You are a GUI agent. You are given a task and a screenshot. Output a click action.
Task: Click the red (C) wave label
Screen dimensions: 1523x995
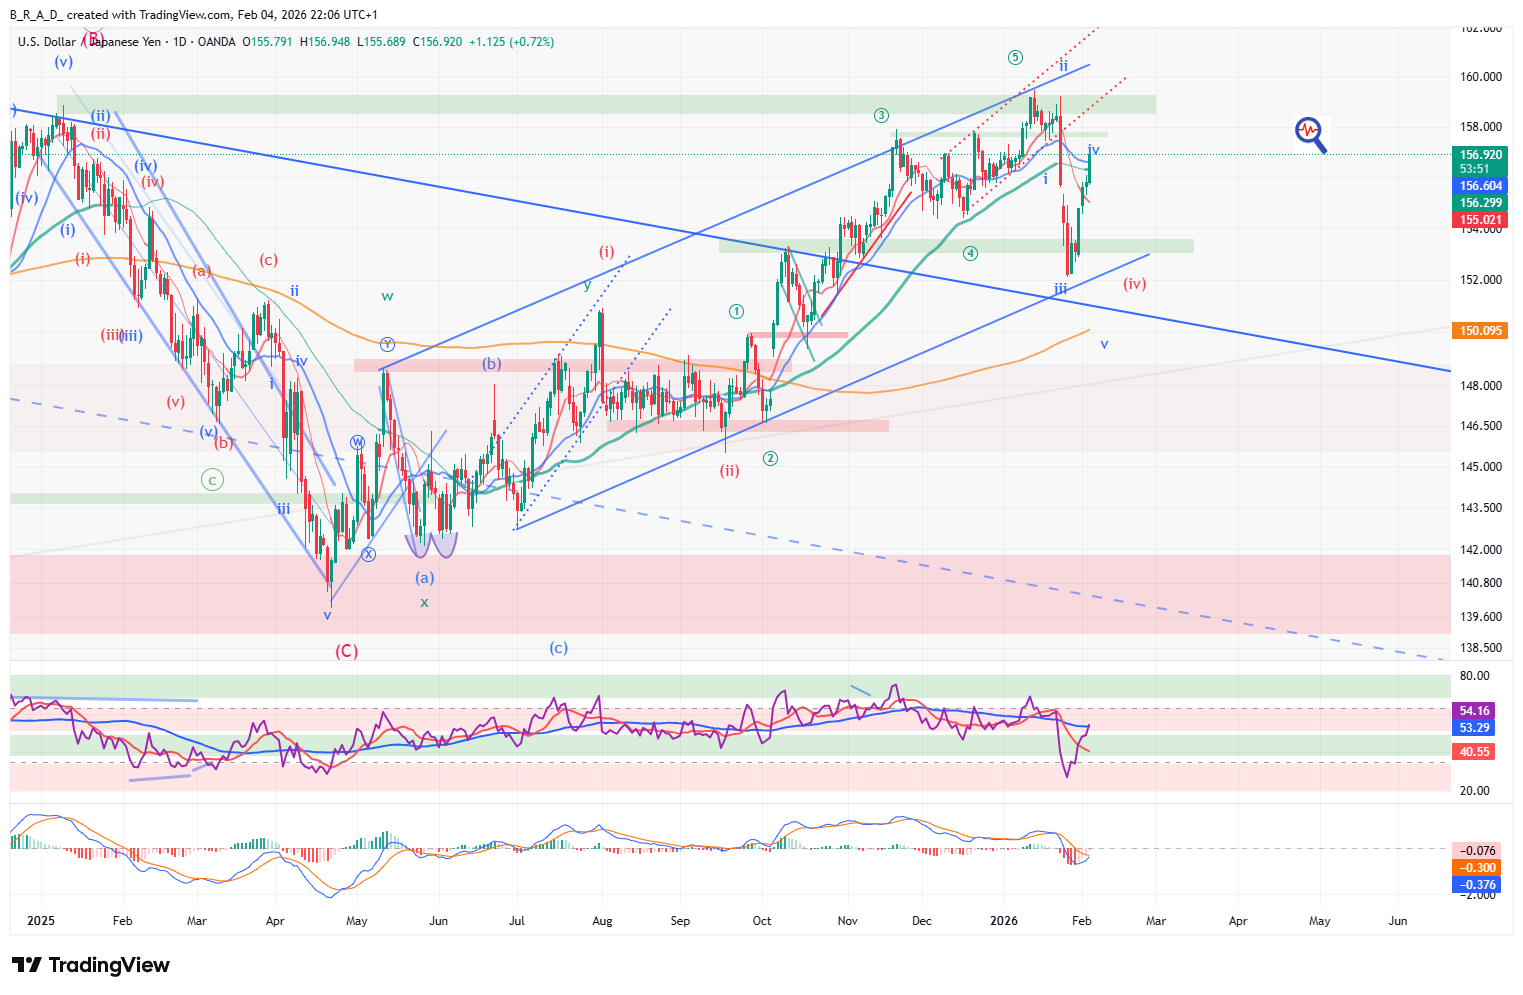point(346,651)
